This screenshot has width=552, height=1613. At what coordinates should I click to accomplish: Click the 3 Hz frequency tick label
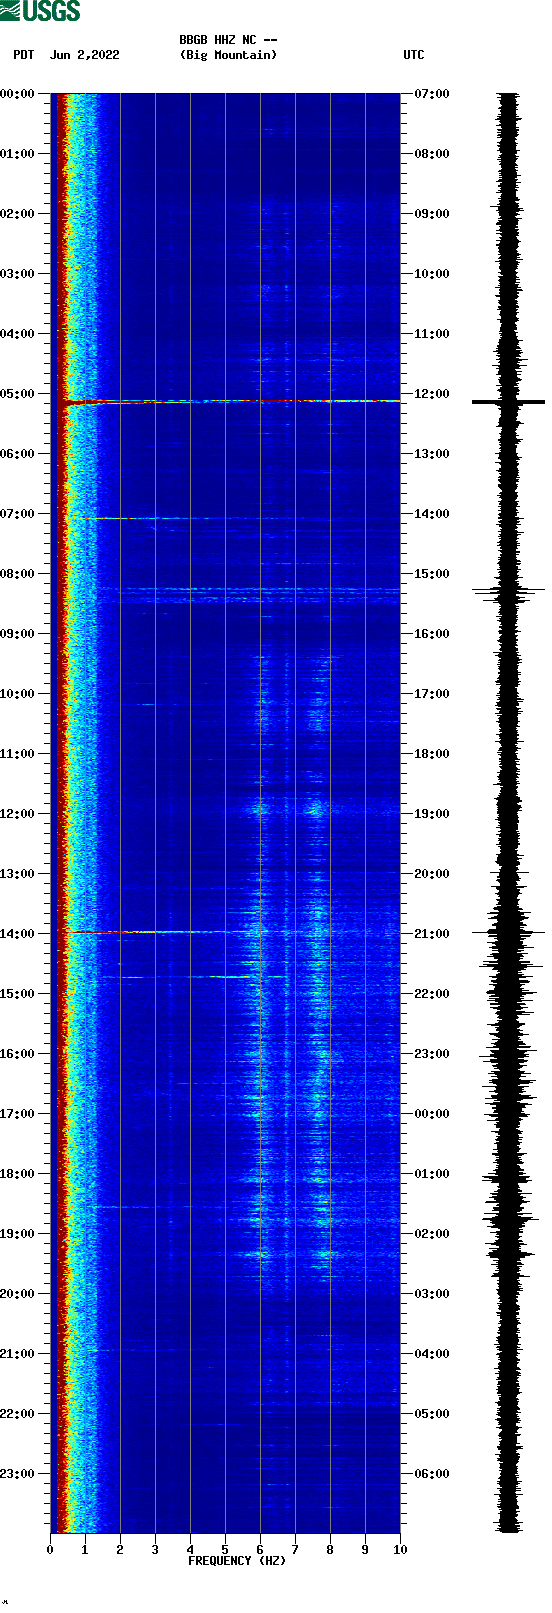tap(155, 1550)
